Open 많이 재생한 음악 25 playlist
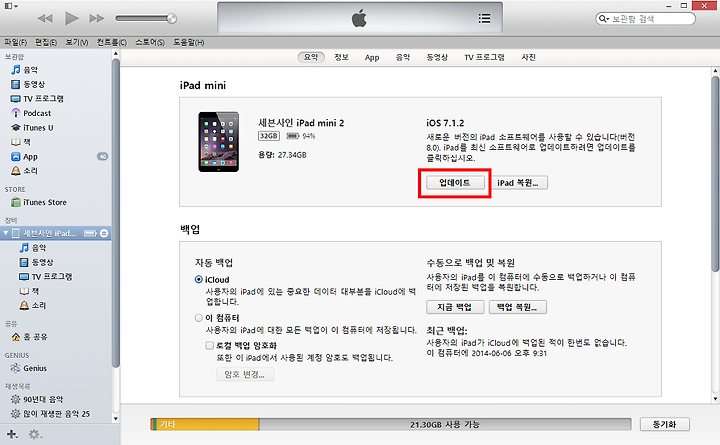 [x=56, y=414]
